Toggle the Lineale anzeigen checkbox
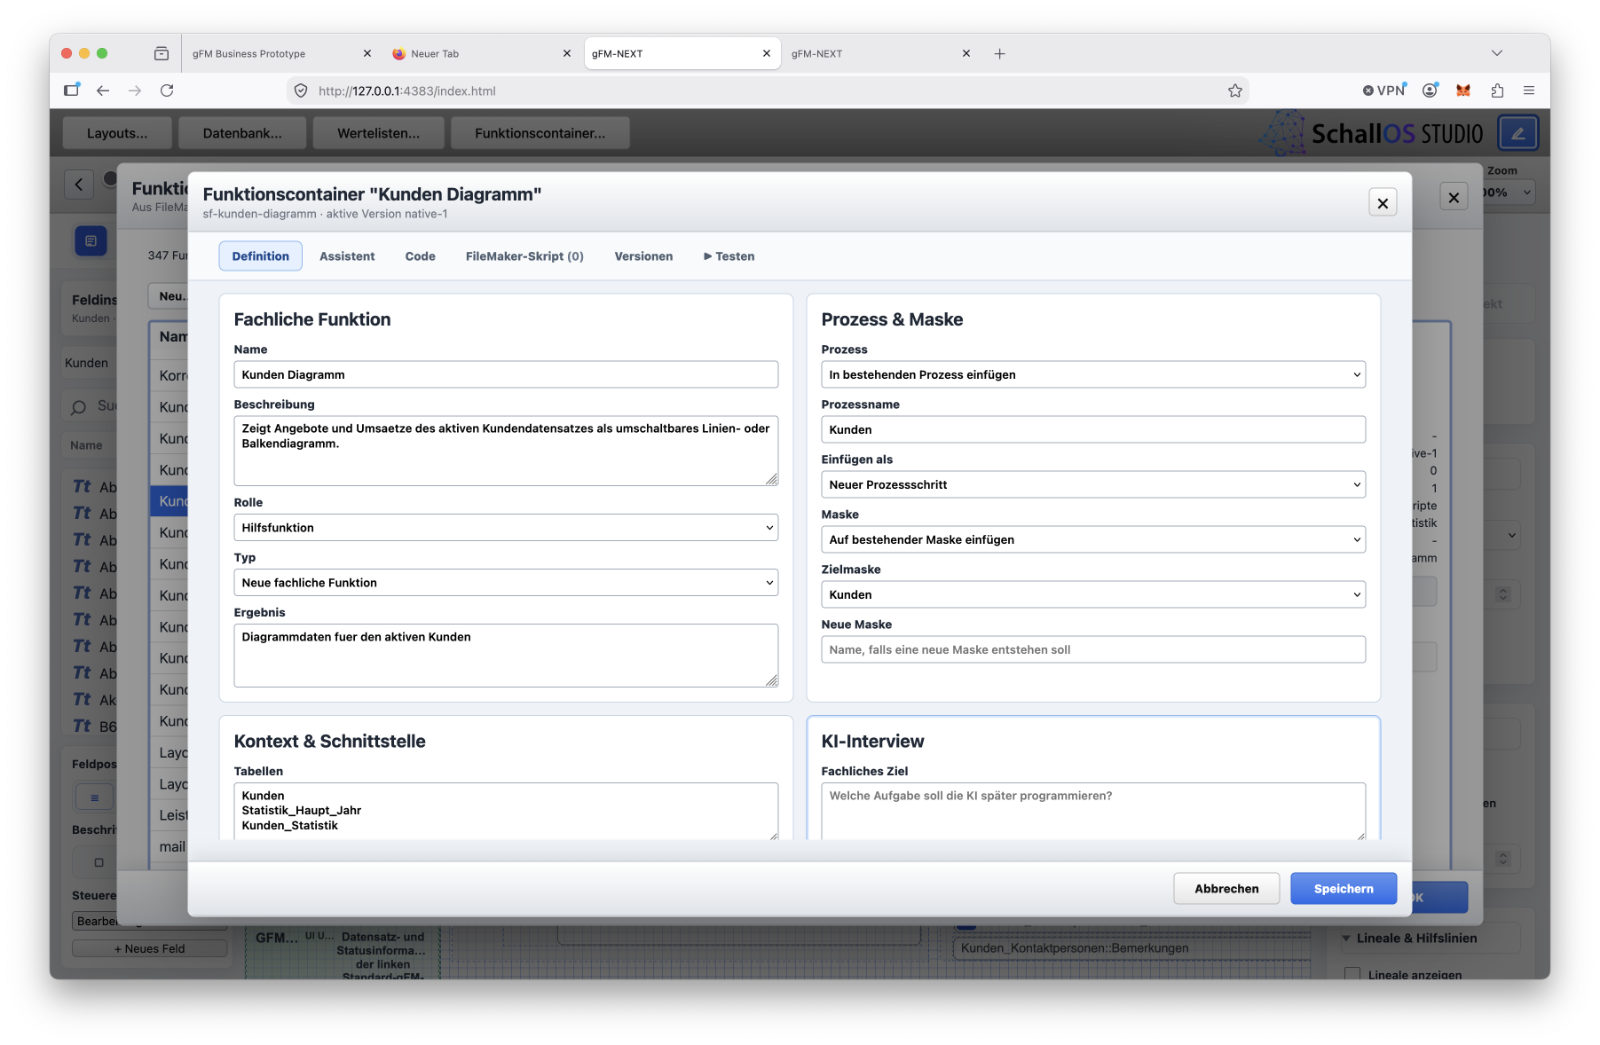Screen dimensions: 1600x1045 tap(1352, 974)
